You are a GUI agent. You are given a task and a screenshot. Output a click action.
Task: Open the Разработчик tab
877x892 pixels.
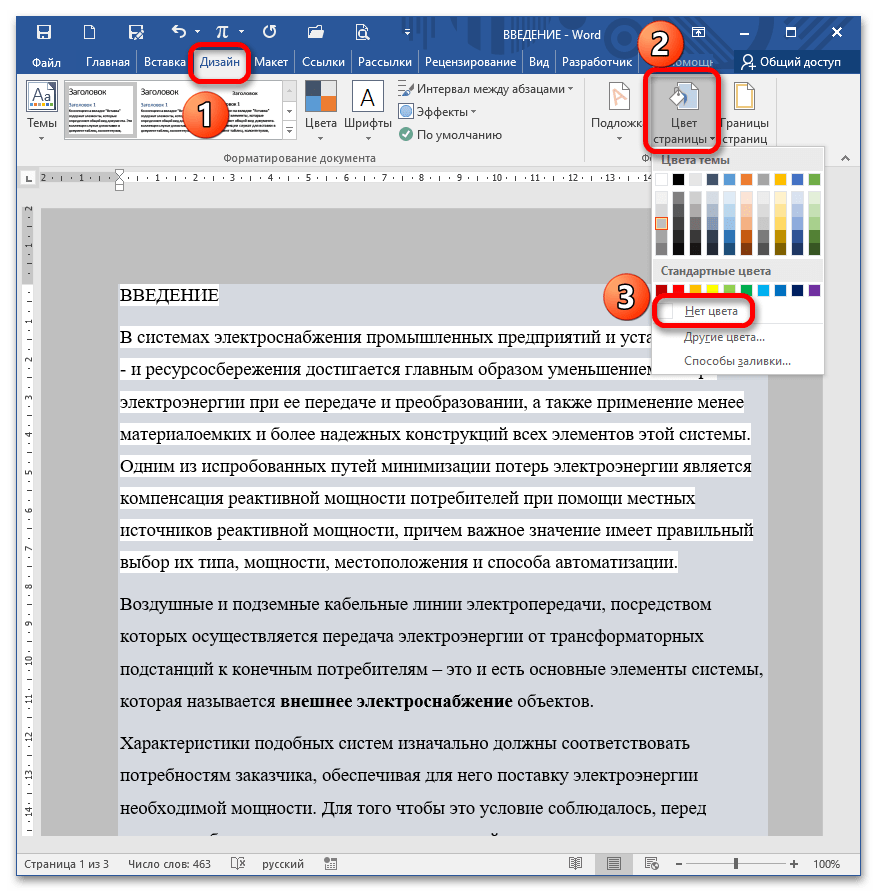(x=597, y=62)
